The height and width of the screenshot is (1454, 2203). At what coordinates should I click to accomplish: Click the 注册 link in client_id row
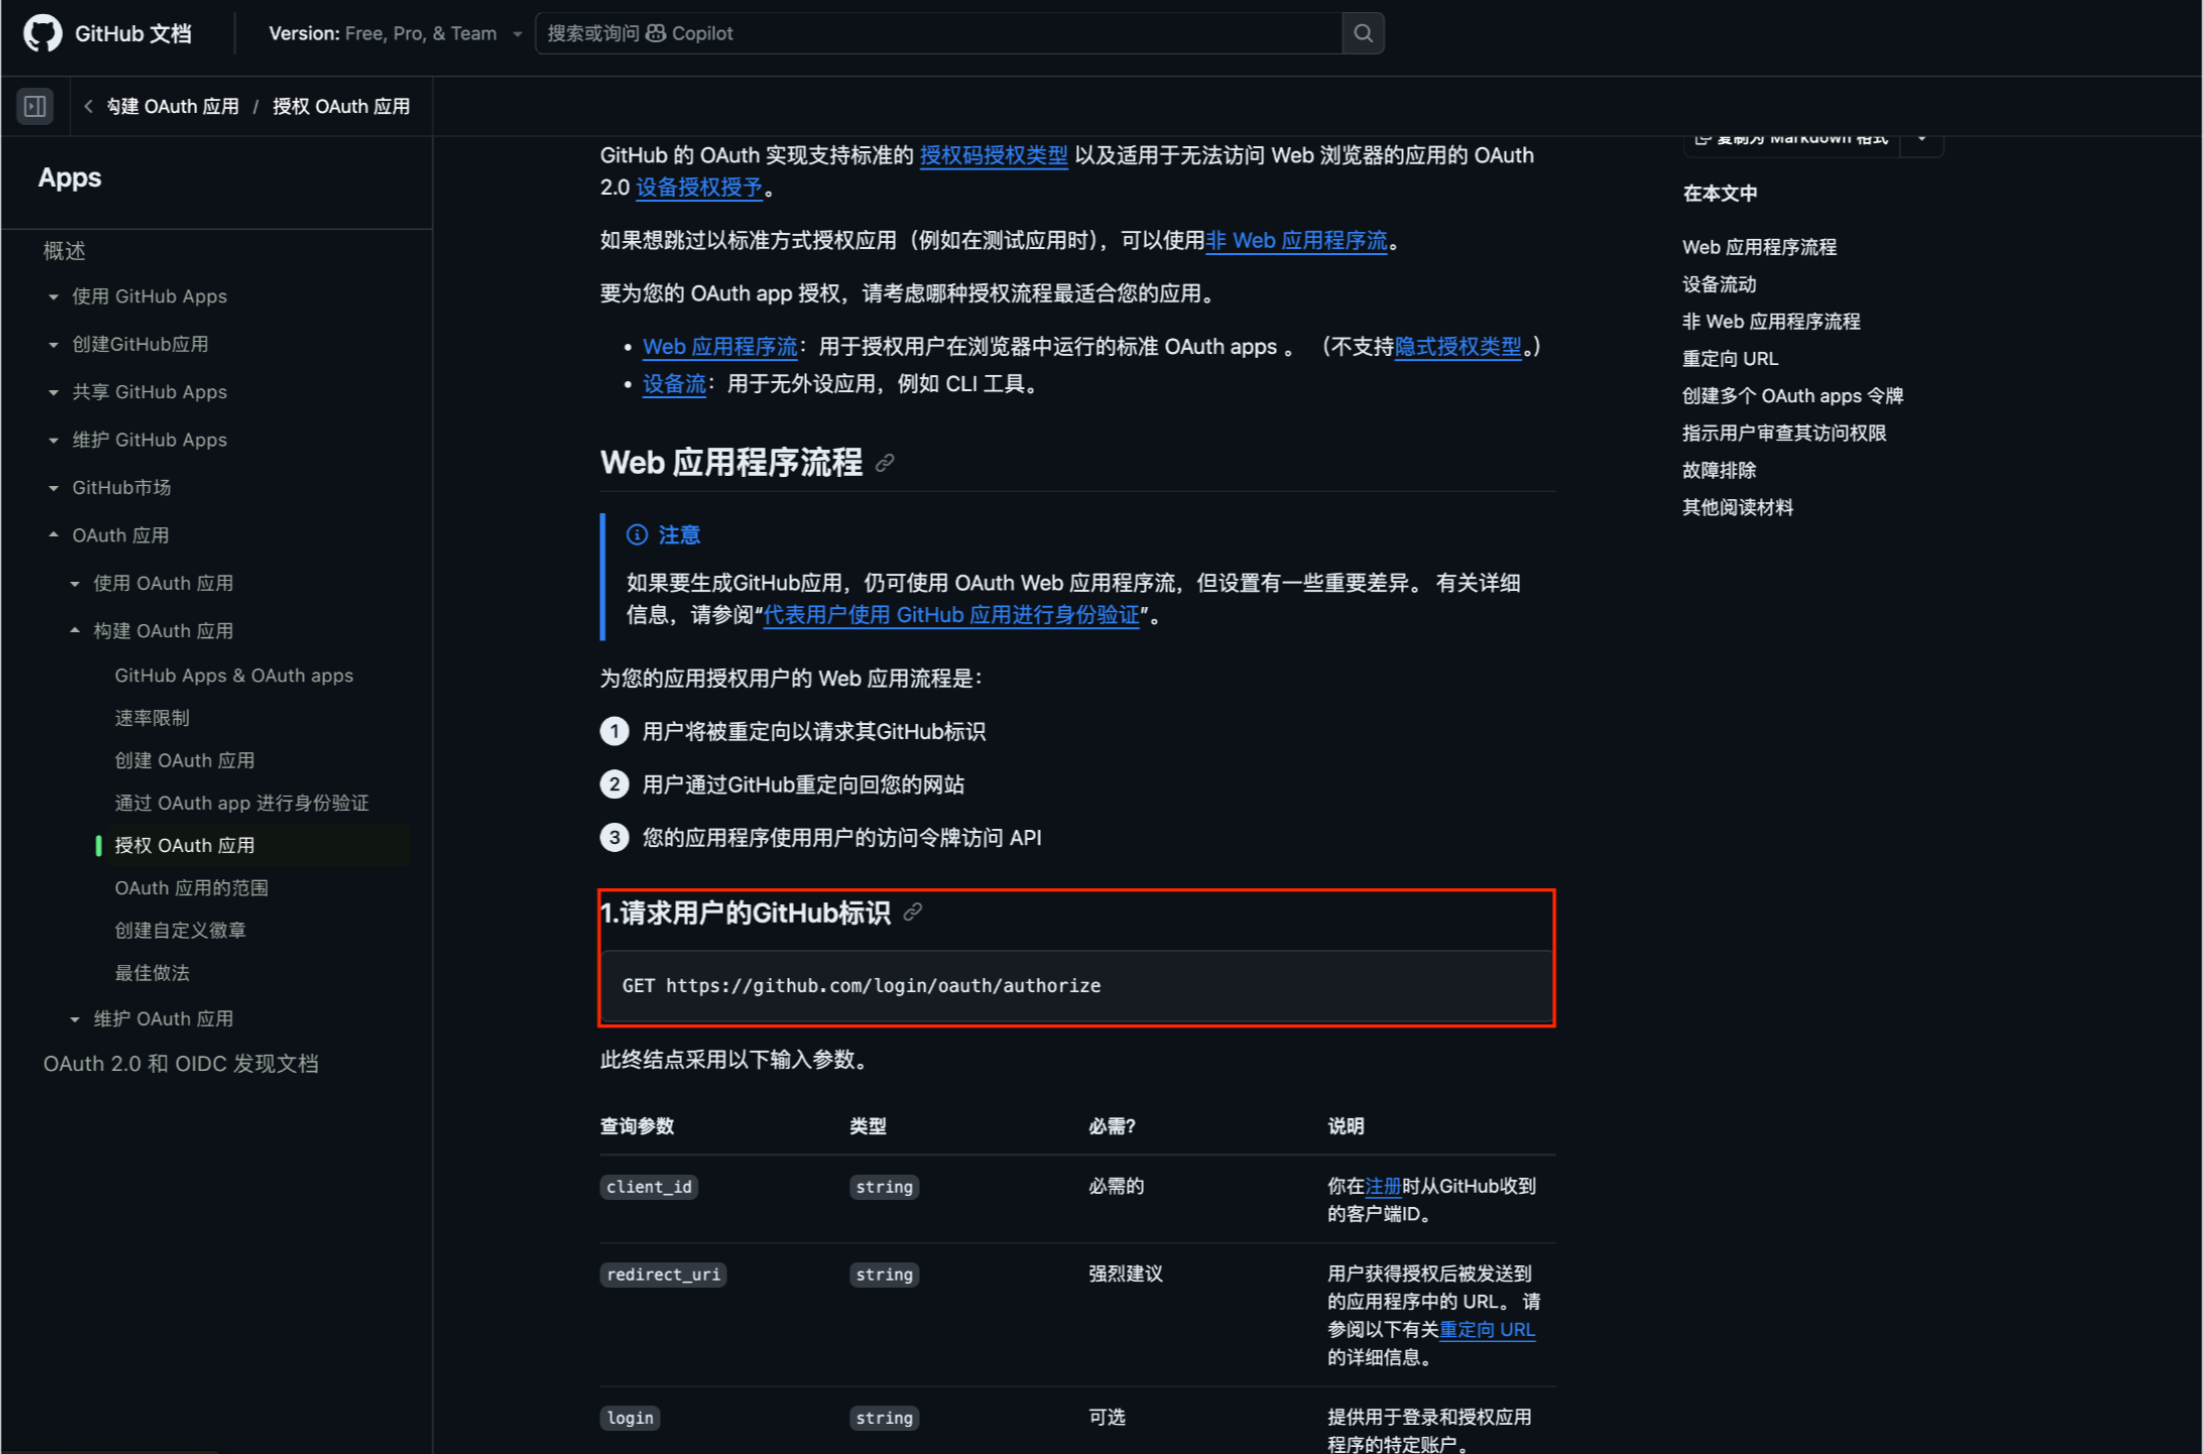[x=1383, y=1186]
